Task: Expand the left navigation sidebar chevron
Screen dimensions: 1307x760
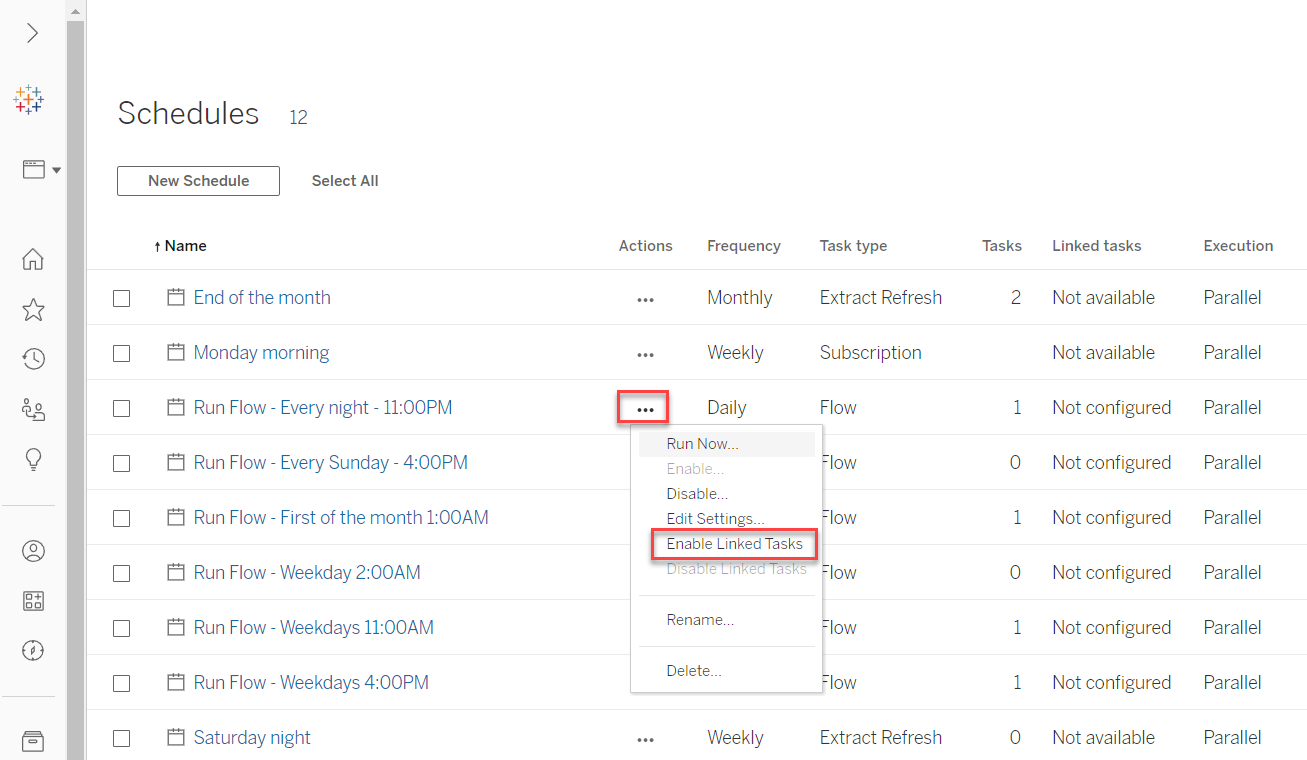Action: 33,33
